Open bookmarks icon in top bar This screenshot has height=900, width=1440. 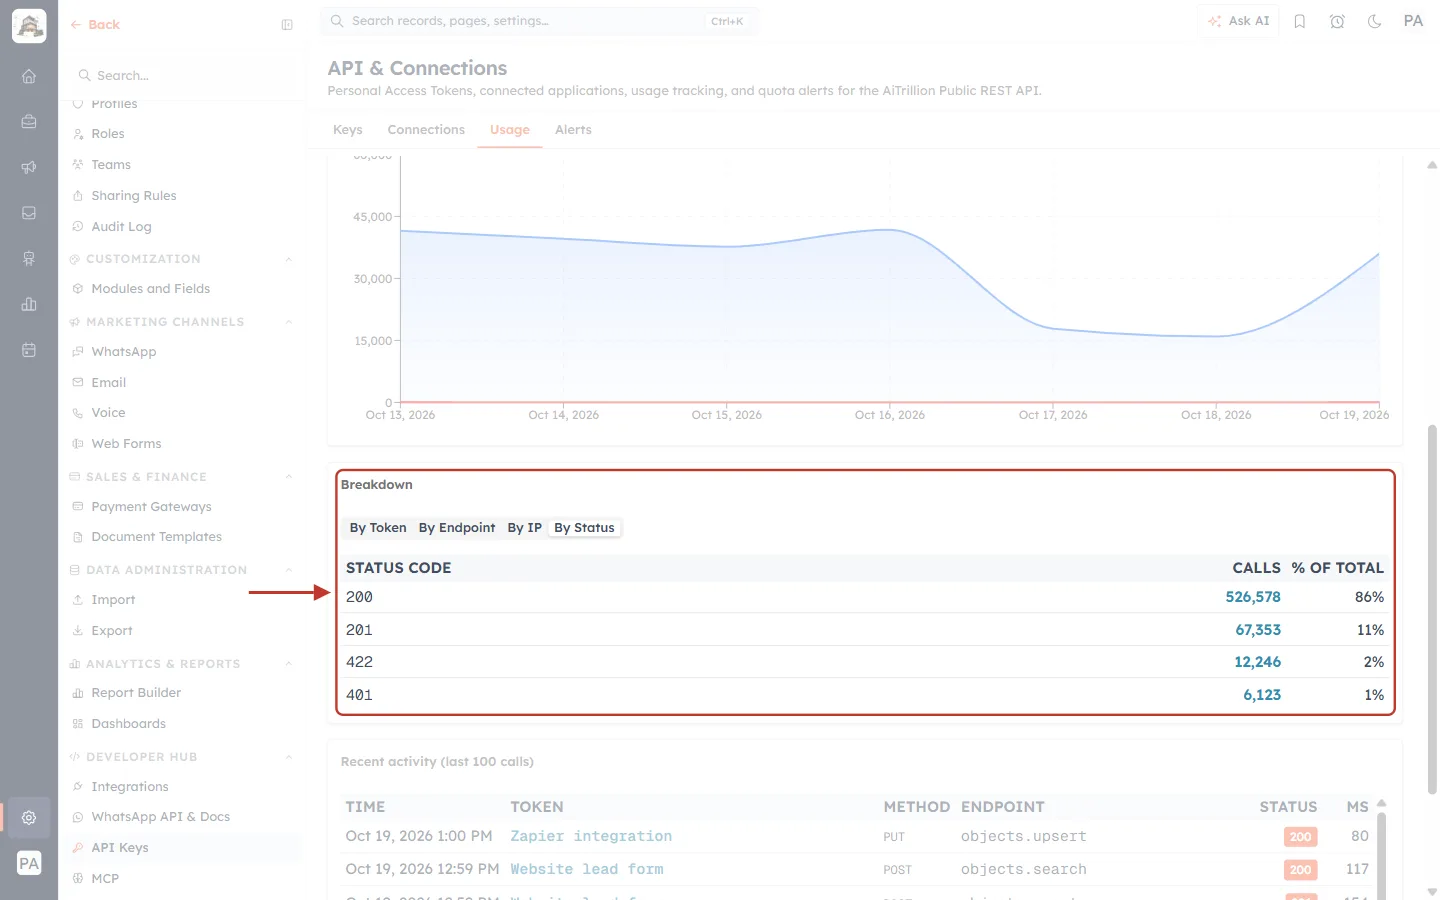[x=1300, y=21]
